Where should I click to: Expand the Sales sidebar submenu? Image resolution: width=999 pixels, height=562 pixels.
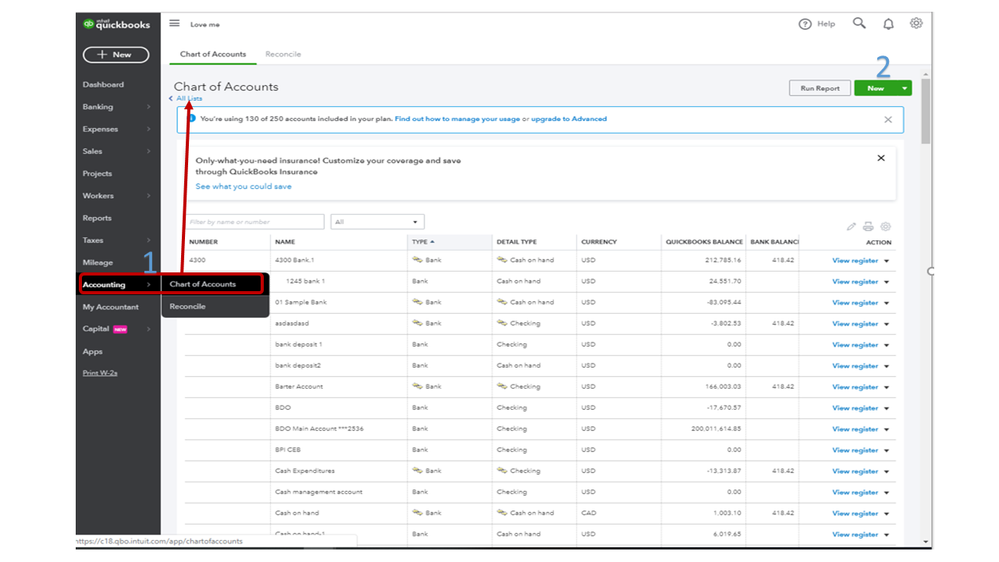click(x=148, y=151)
